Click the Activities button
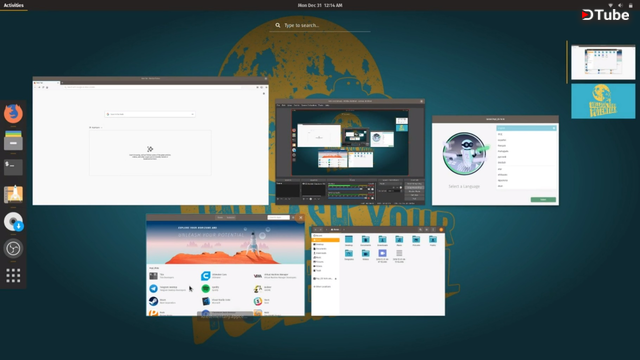 click(13, 5)
